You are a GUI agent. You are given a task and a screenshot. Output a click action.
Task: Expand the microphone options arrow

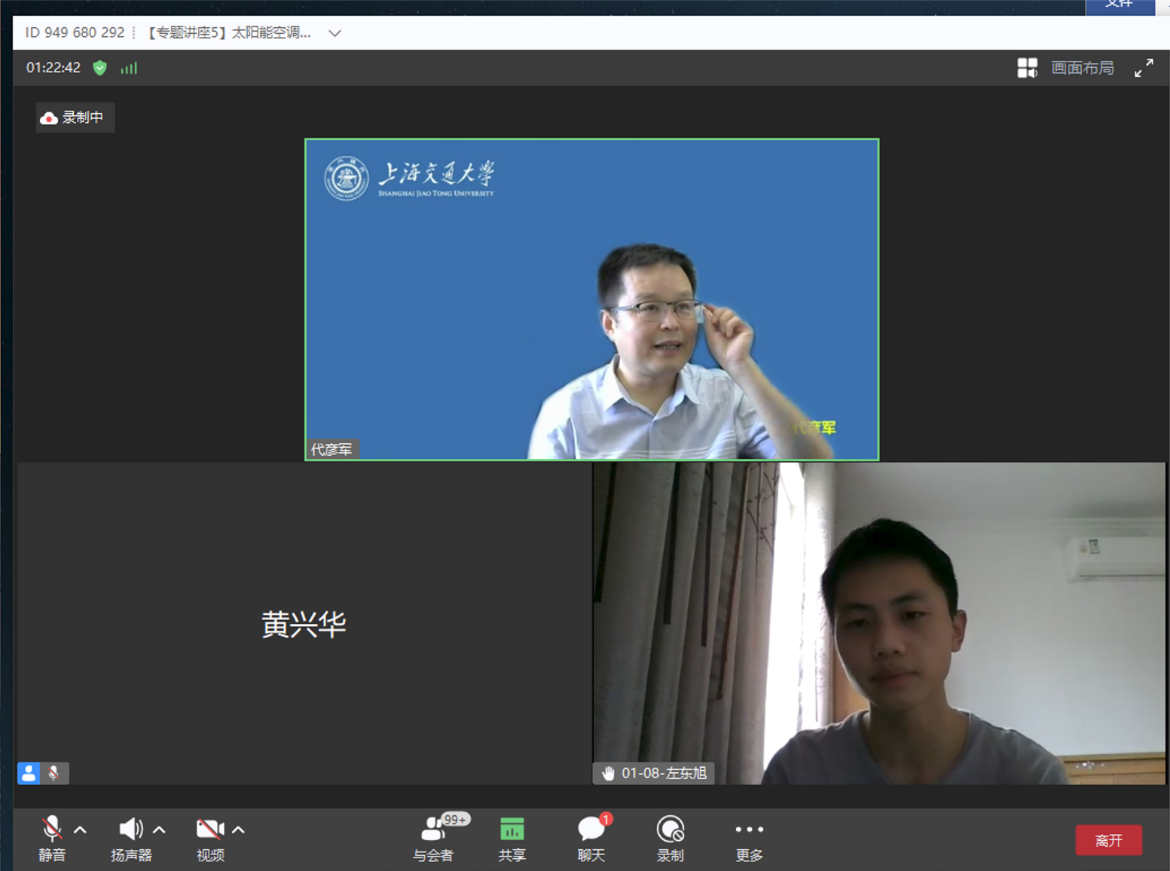tap(80, 830)
